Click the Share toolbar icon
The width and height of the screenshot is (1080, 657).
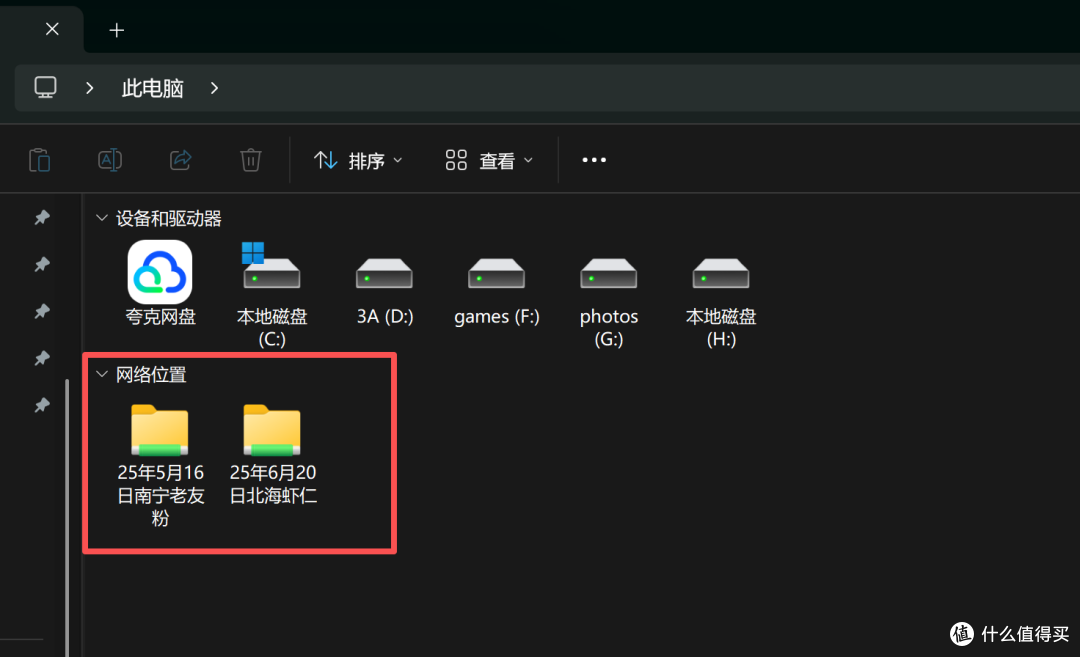180,160
